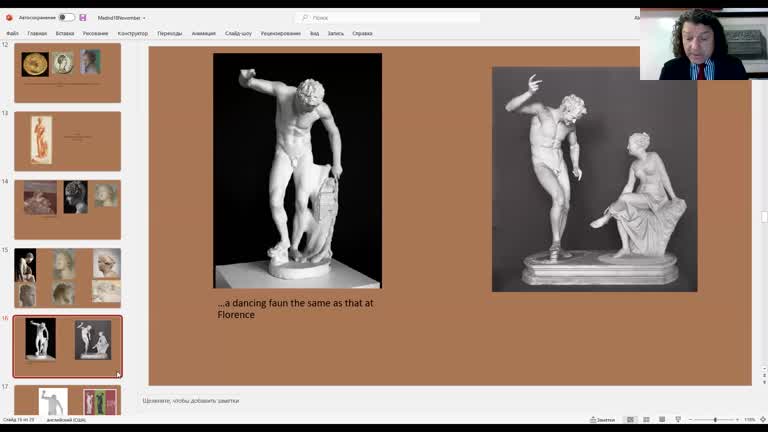Select the dancing faun photo on black background
Viewport: 768px width, 432px height.
tap(297, 170)
